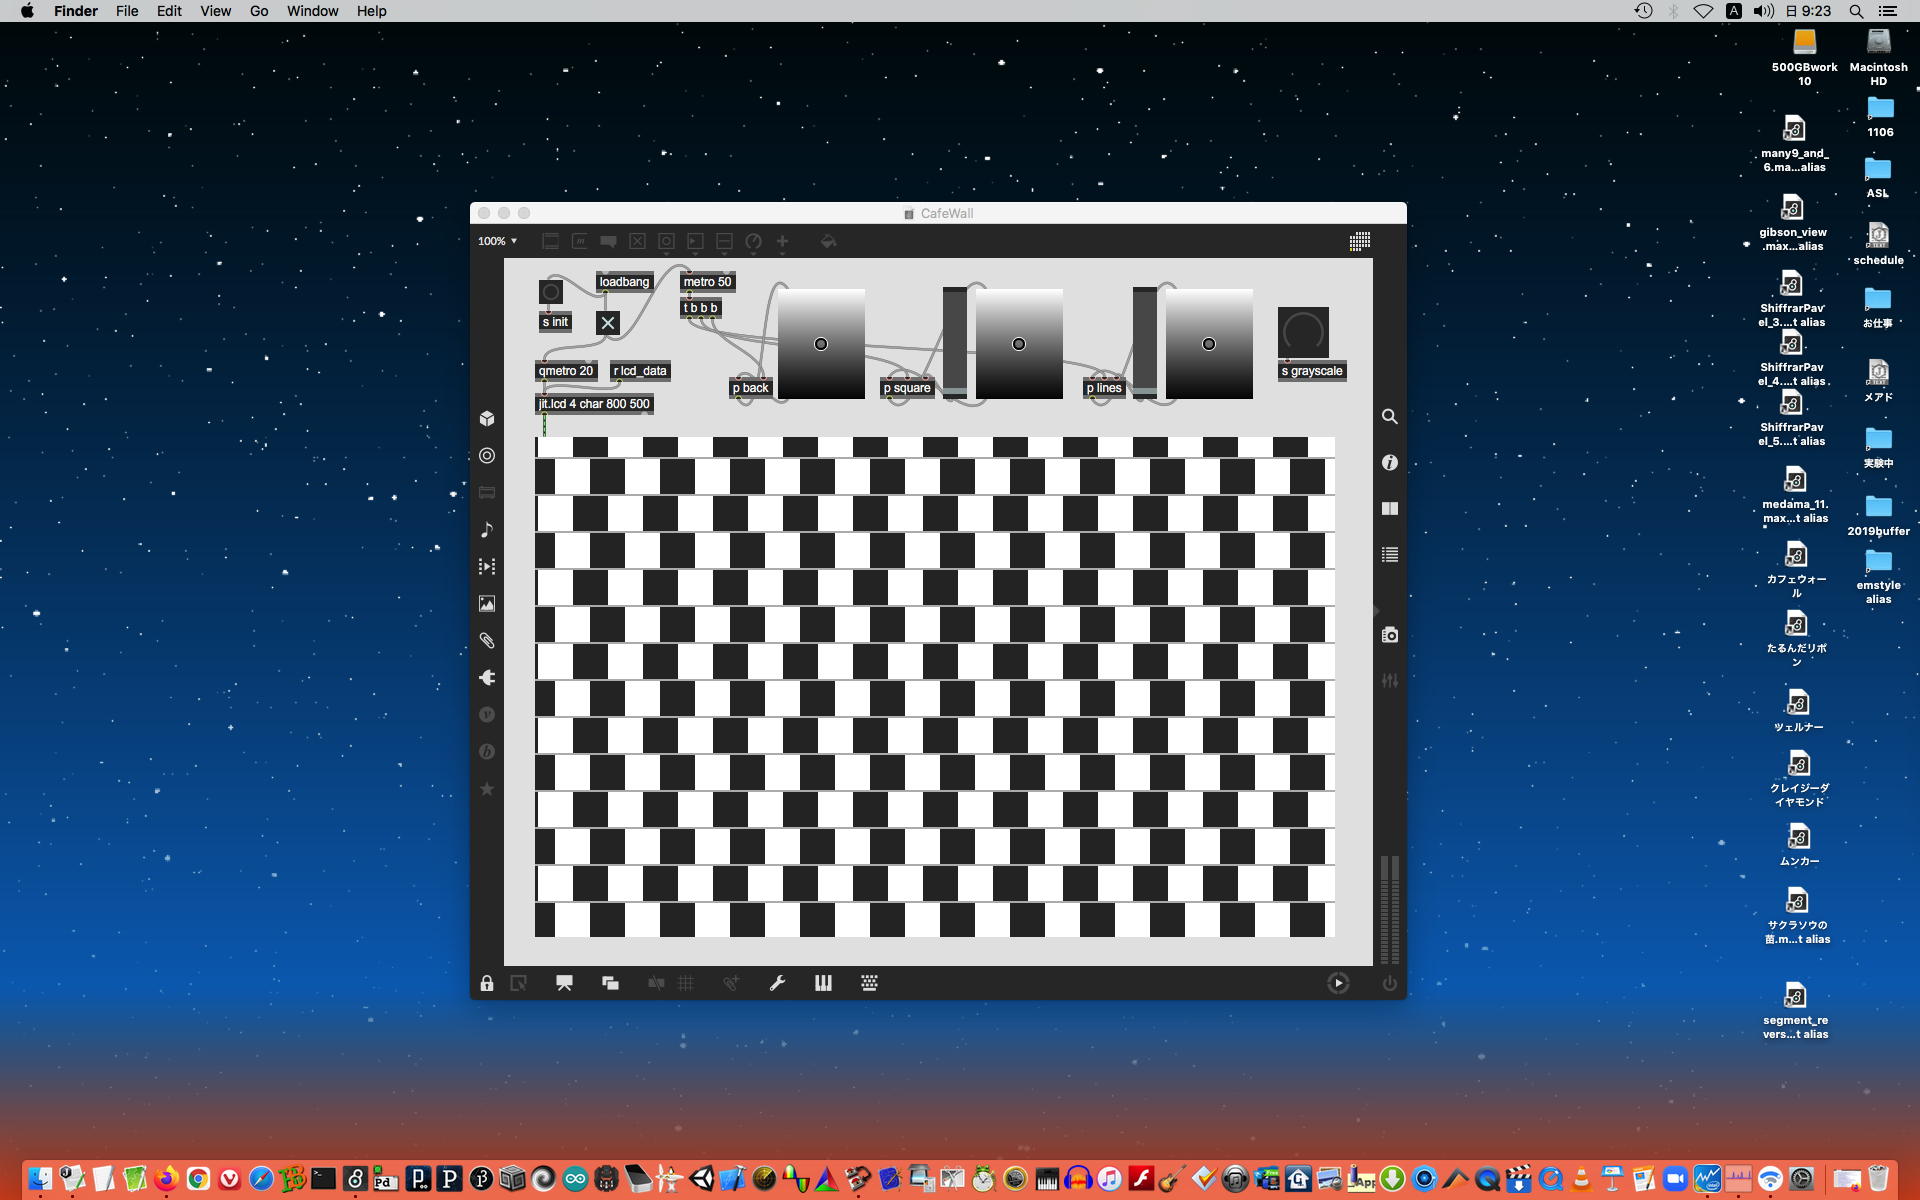Image resolution: width=1920 pixels, height=1200 pixels.
Task: Toggle the patcher lock icon
Action: [486, 983]
